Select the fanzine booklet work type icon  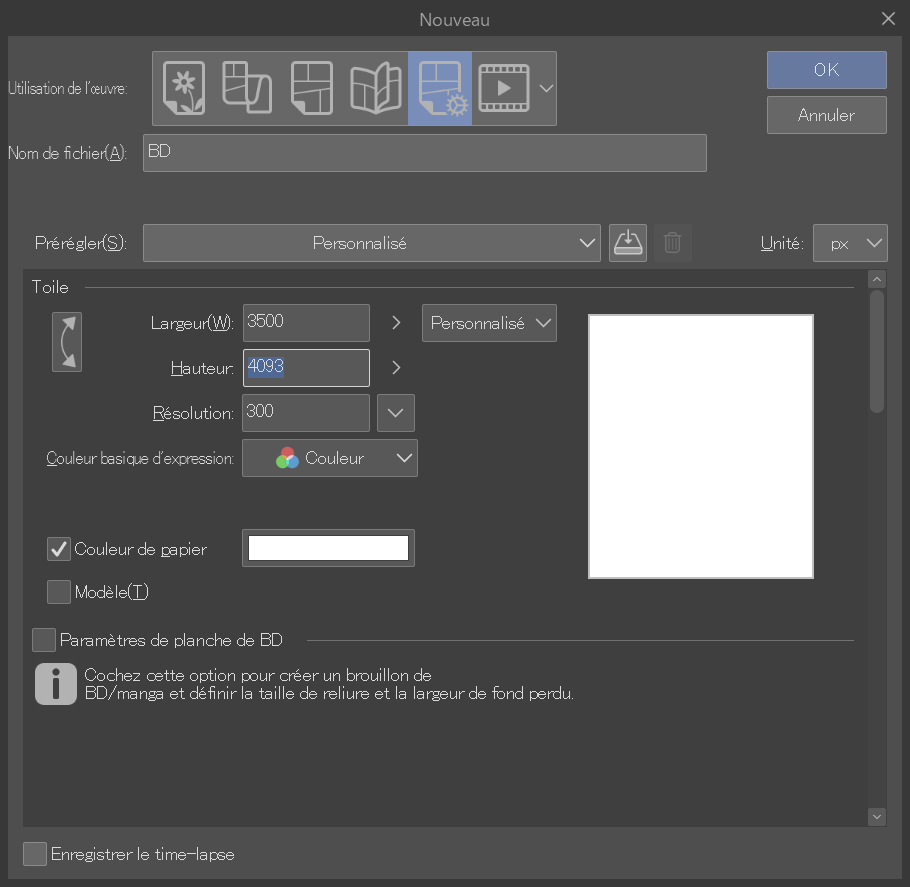point(375,88)
